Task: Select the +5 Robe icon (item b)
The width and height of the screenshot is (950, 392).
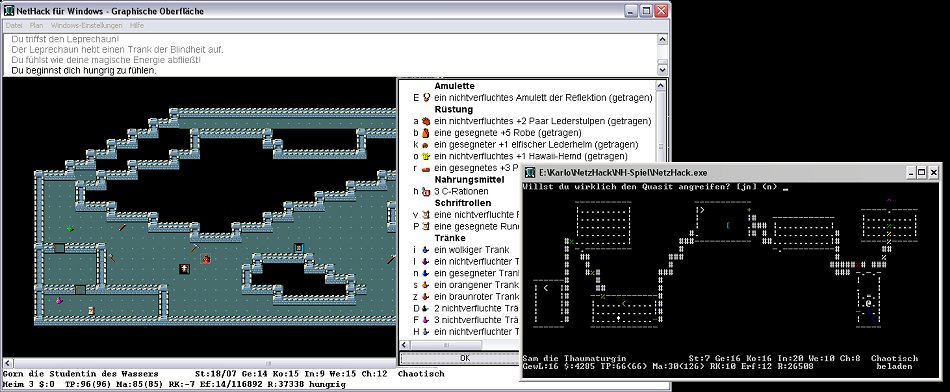Action: pos(426,133)
